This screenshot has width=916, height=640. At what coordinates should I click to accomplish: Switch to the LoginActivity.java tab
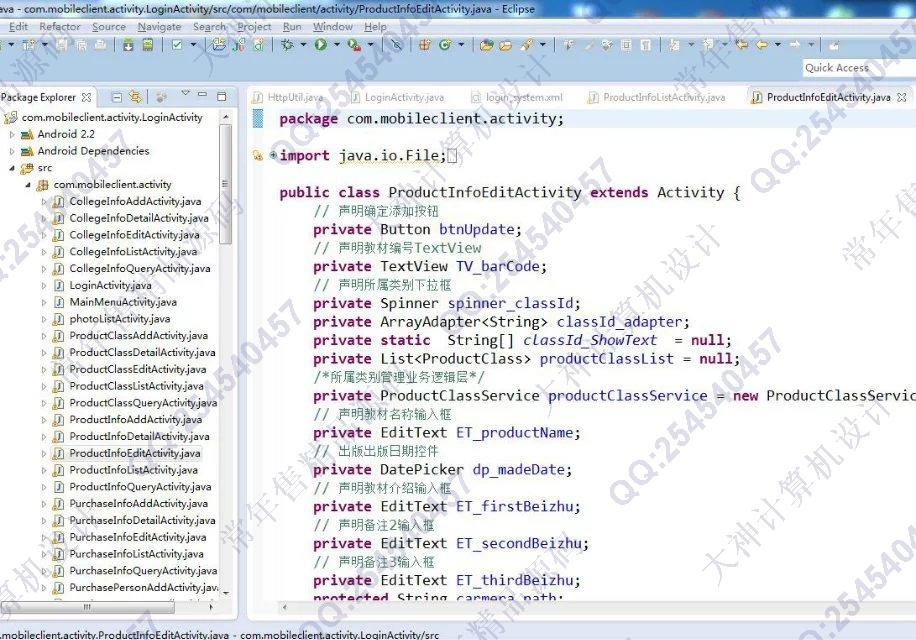click(403, 97)
